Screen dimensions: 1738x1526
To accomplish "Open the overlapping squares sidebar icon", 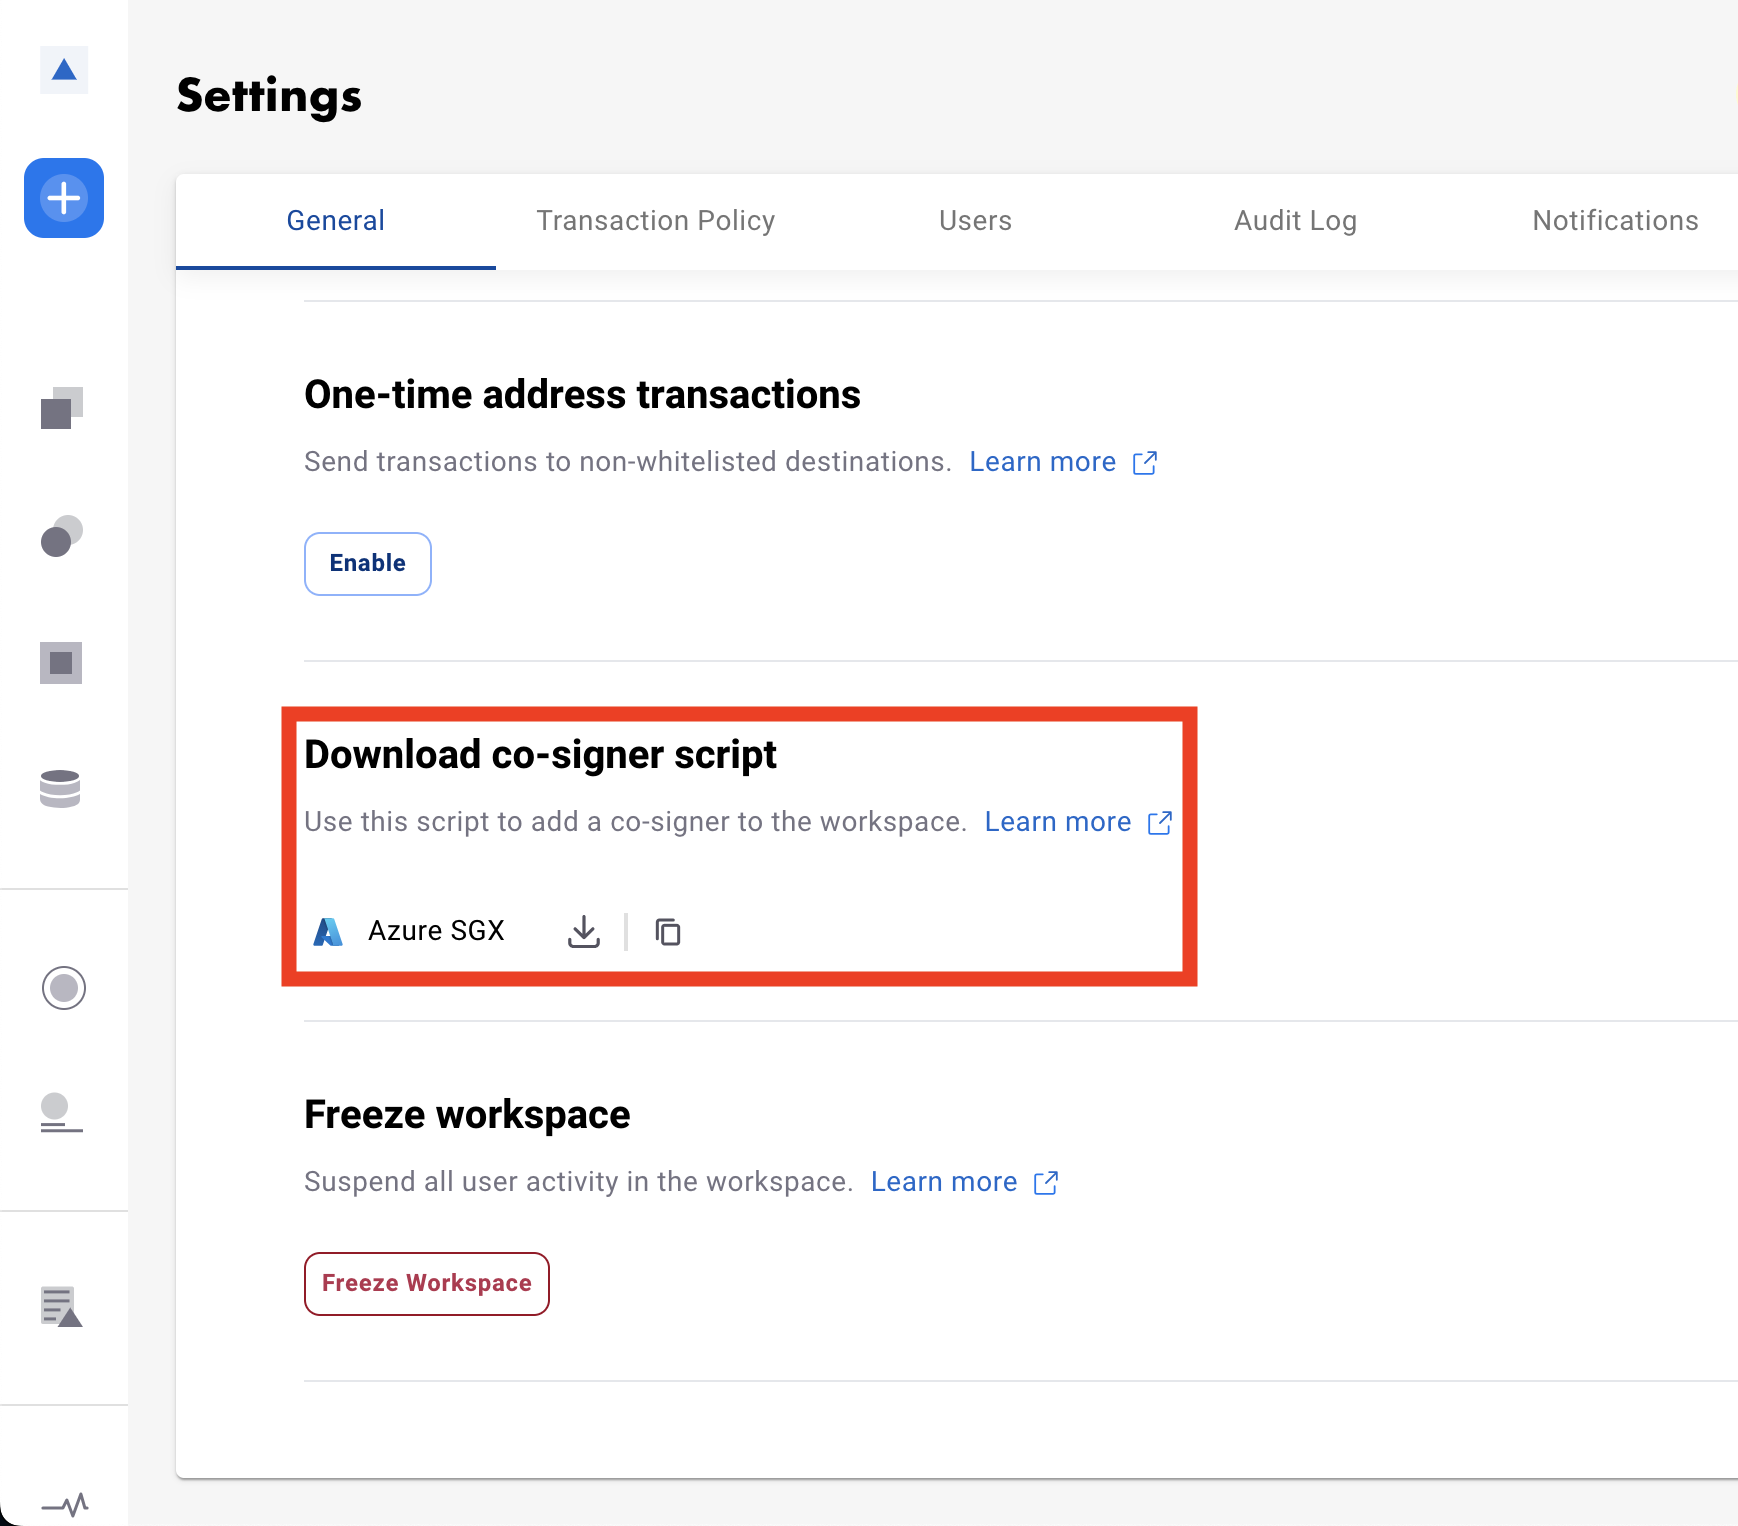I will tap(61, 408).
